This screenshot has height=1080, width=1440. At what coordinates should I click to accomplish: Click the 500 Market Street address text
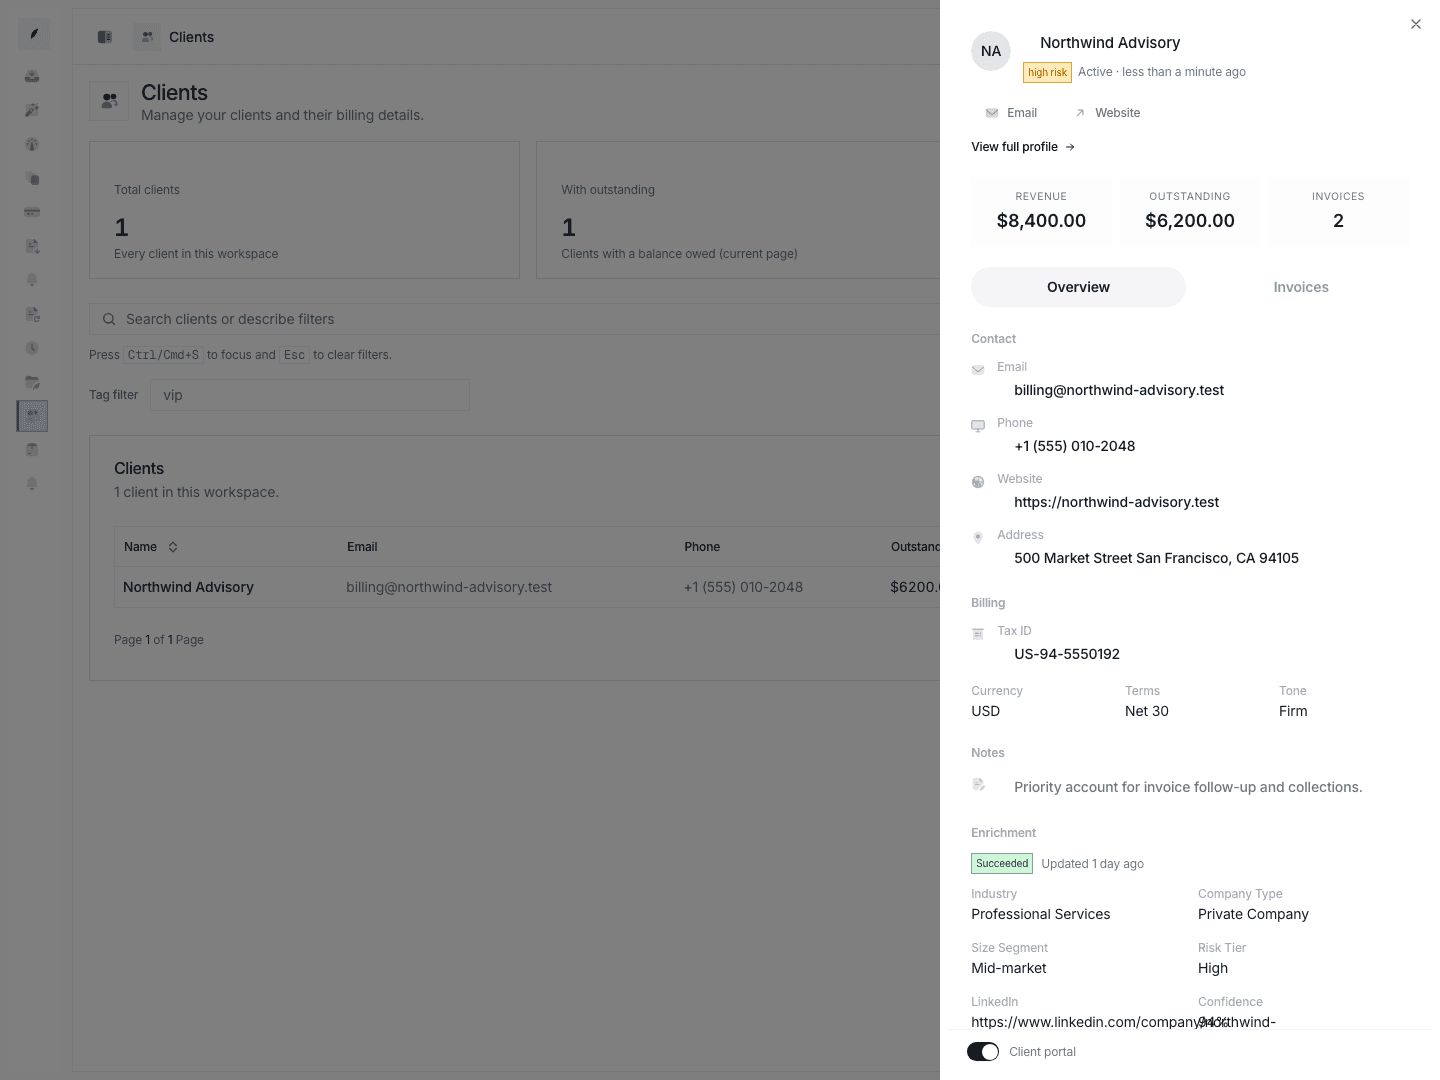[x=1156, y=558]
